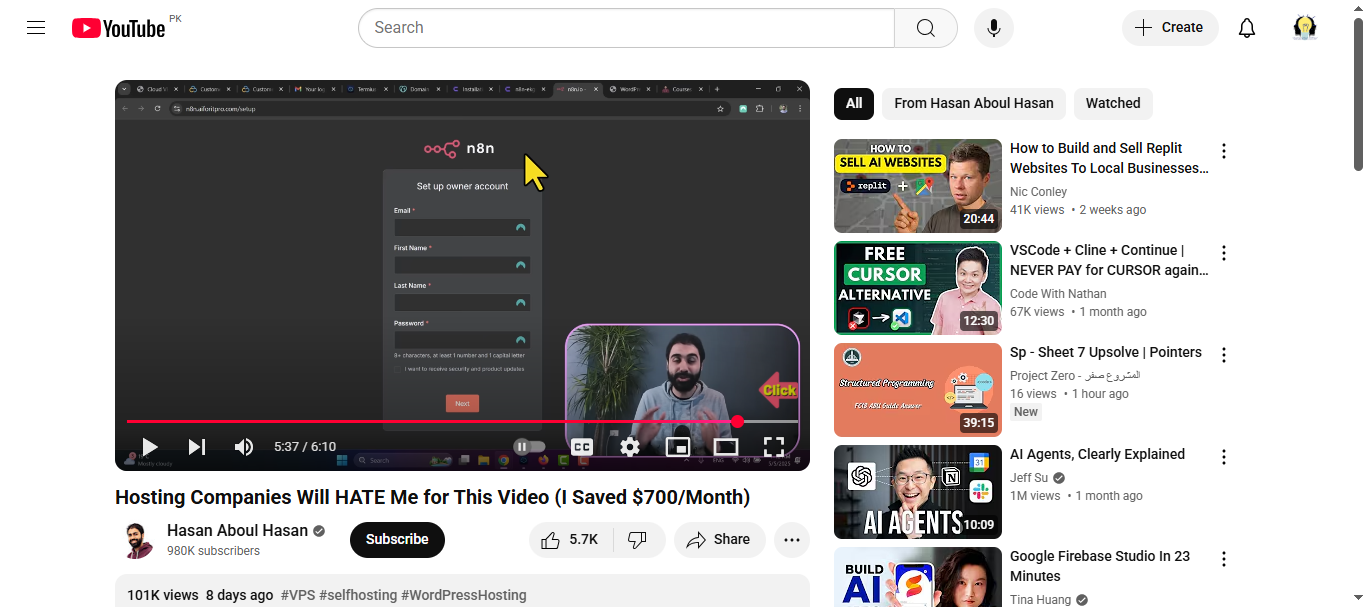The image size is (1366, 607).
Task: Go to YouTube home via the logo
Action: tap(118, 28)
